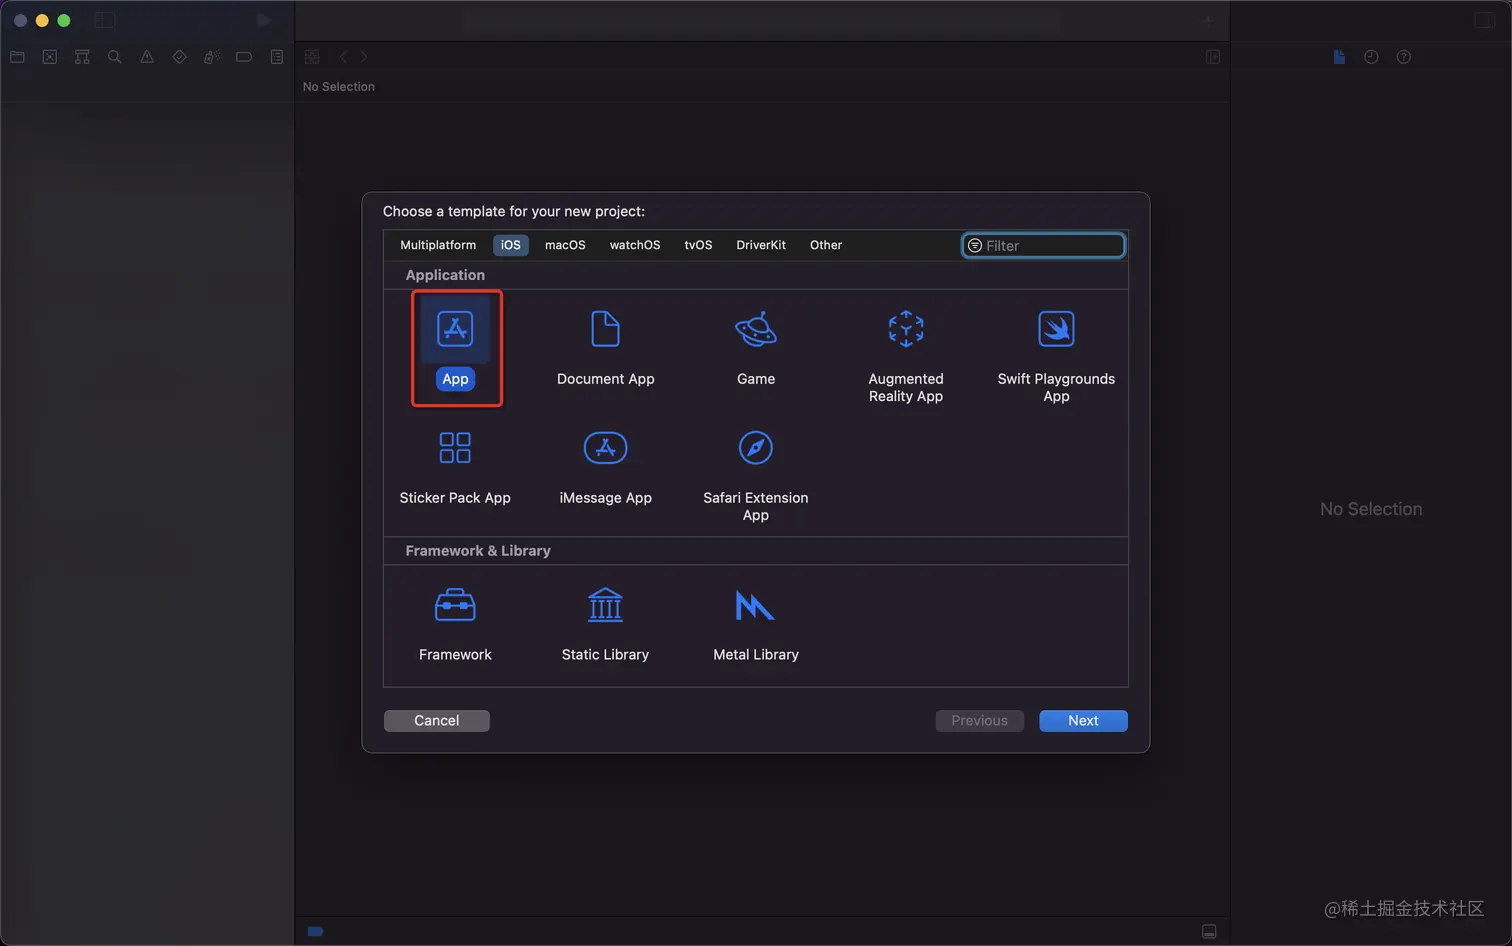Viewport: 1512px width, 946px height.
Task: Click "No Selection" in the inspector pane
Action: point(1371,509)
